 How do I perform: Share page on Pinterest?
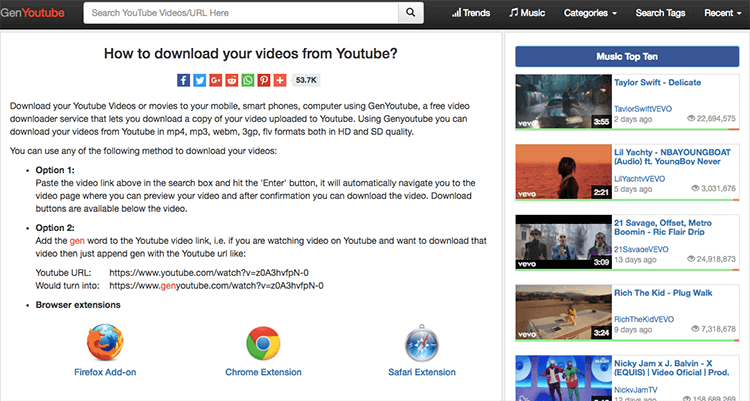(x=264, y=80)
